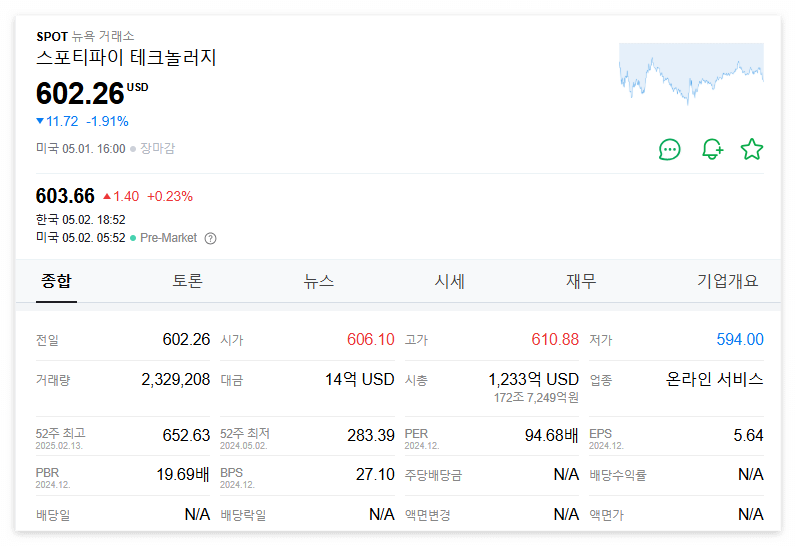This screenshot has width=796, height=546.
Task: Click the PER value 94.68배
Action: pos(551,435)
